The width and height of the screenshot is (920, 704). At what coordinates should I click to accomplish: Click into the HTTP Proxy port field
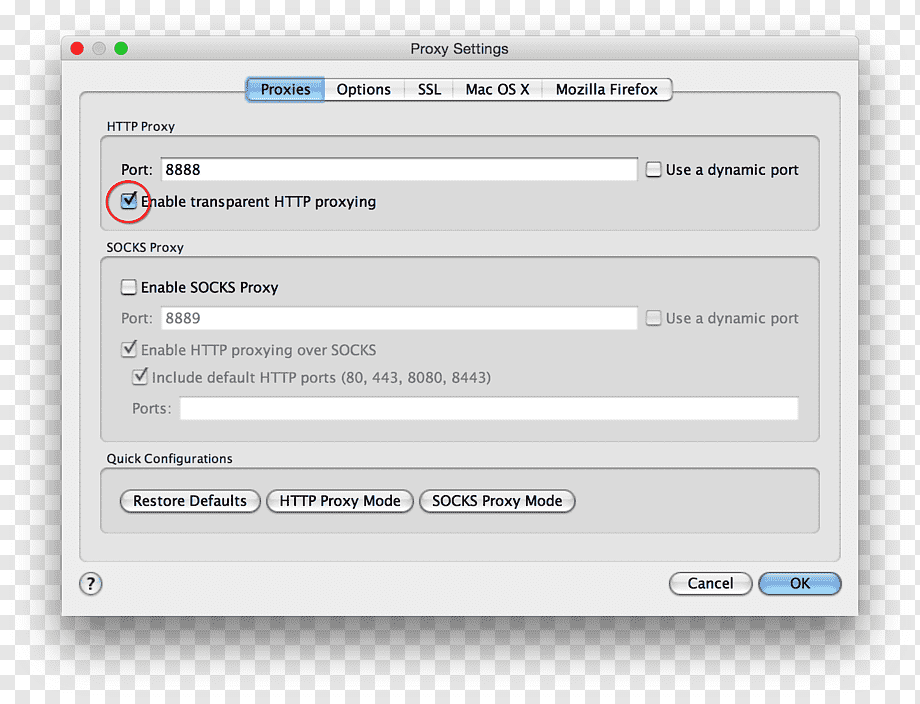click(399, 170)
